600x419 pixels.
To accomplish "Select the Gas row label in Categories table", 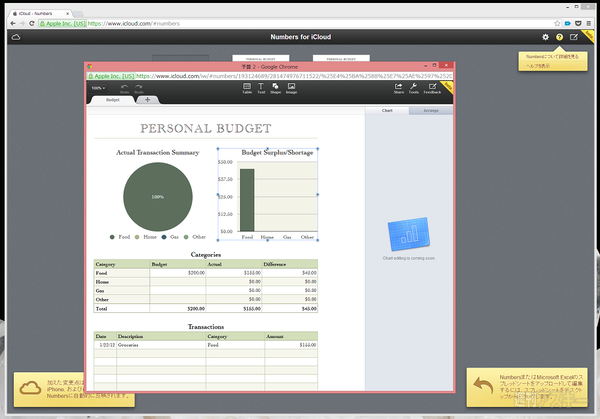I will pos(122,290).
